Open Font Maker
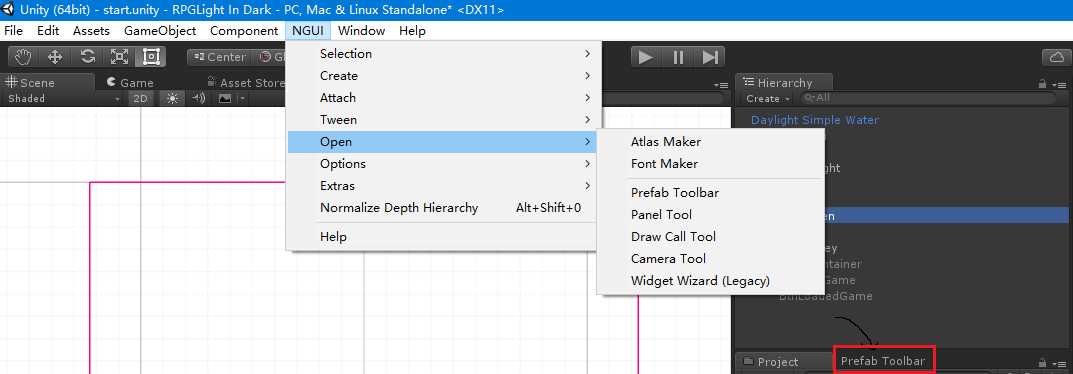 coord(711,163)
